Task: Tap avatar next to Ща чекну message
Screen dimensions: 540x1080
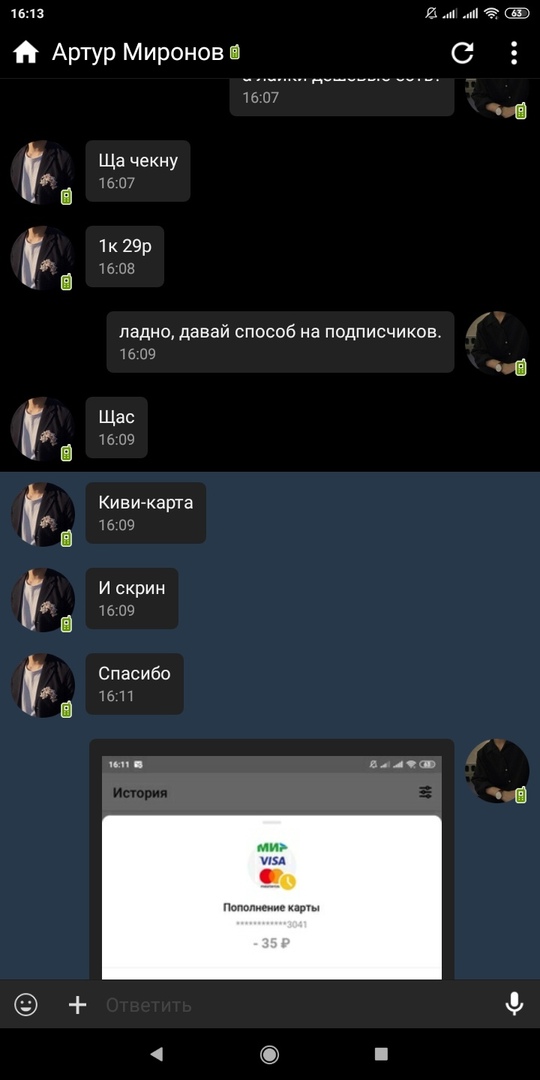Action: pyautogui.click(x=42, y=172)
